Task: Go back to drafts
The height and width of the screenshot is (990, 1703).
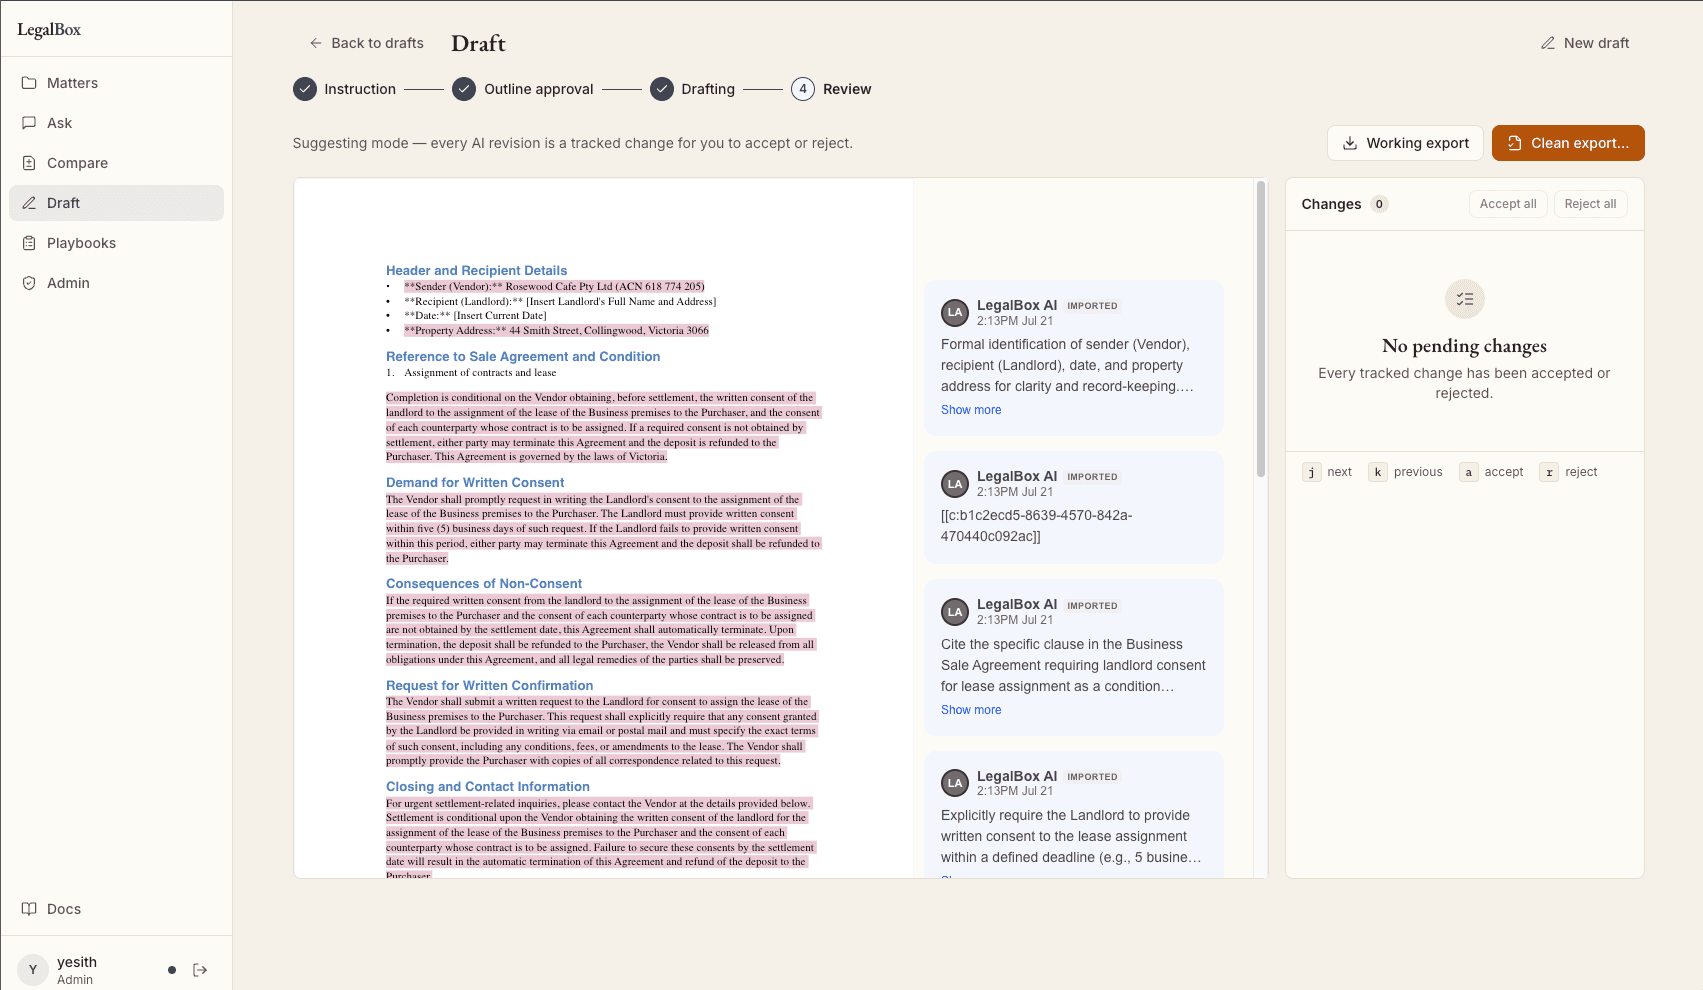Action: (x=366, y=43)
